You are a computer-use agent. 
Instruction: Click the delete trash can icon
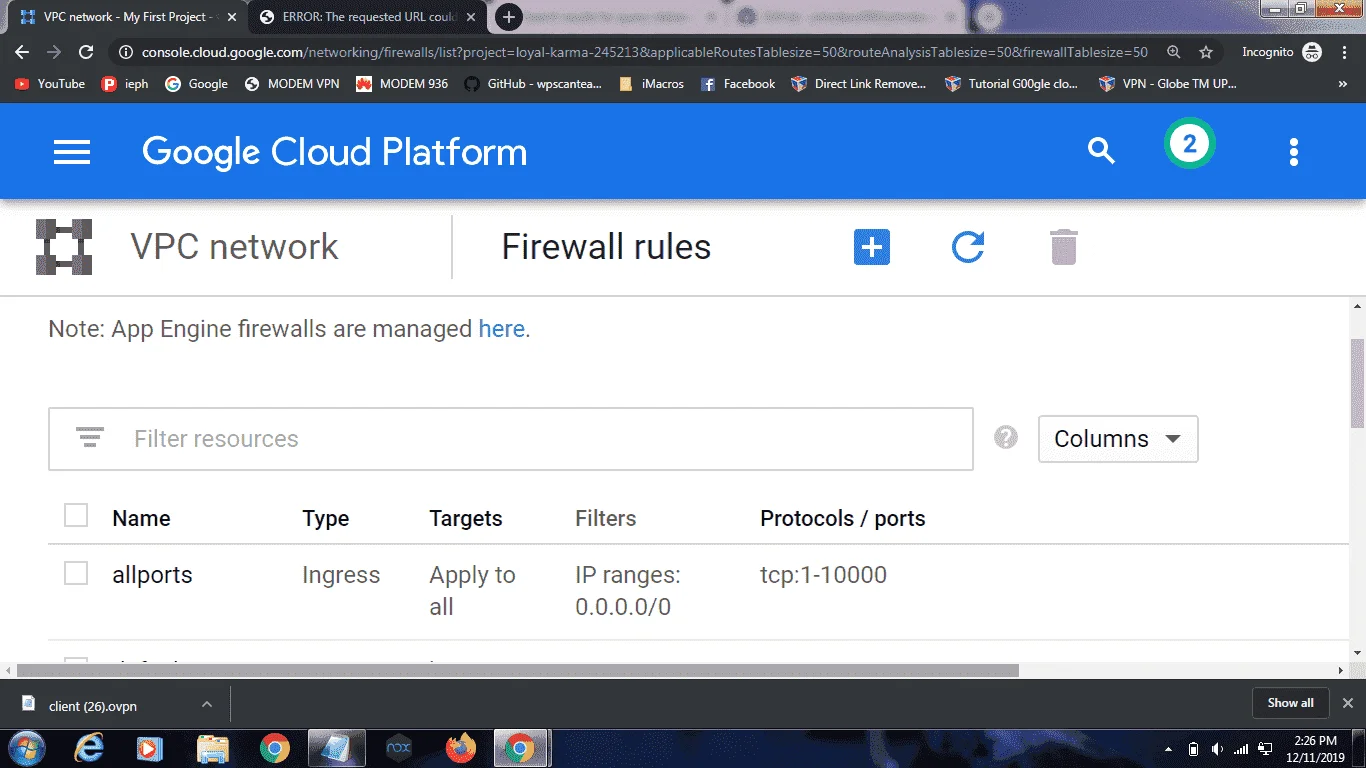click(x=1064, y=247)
